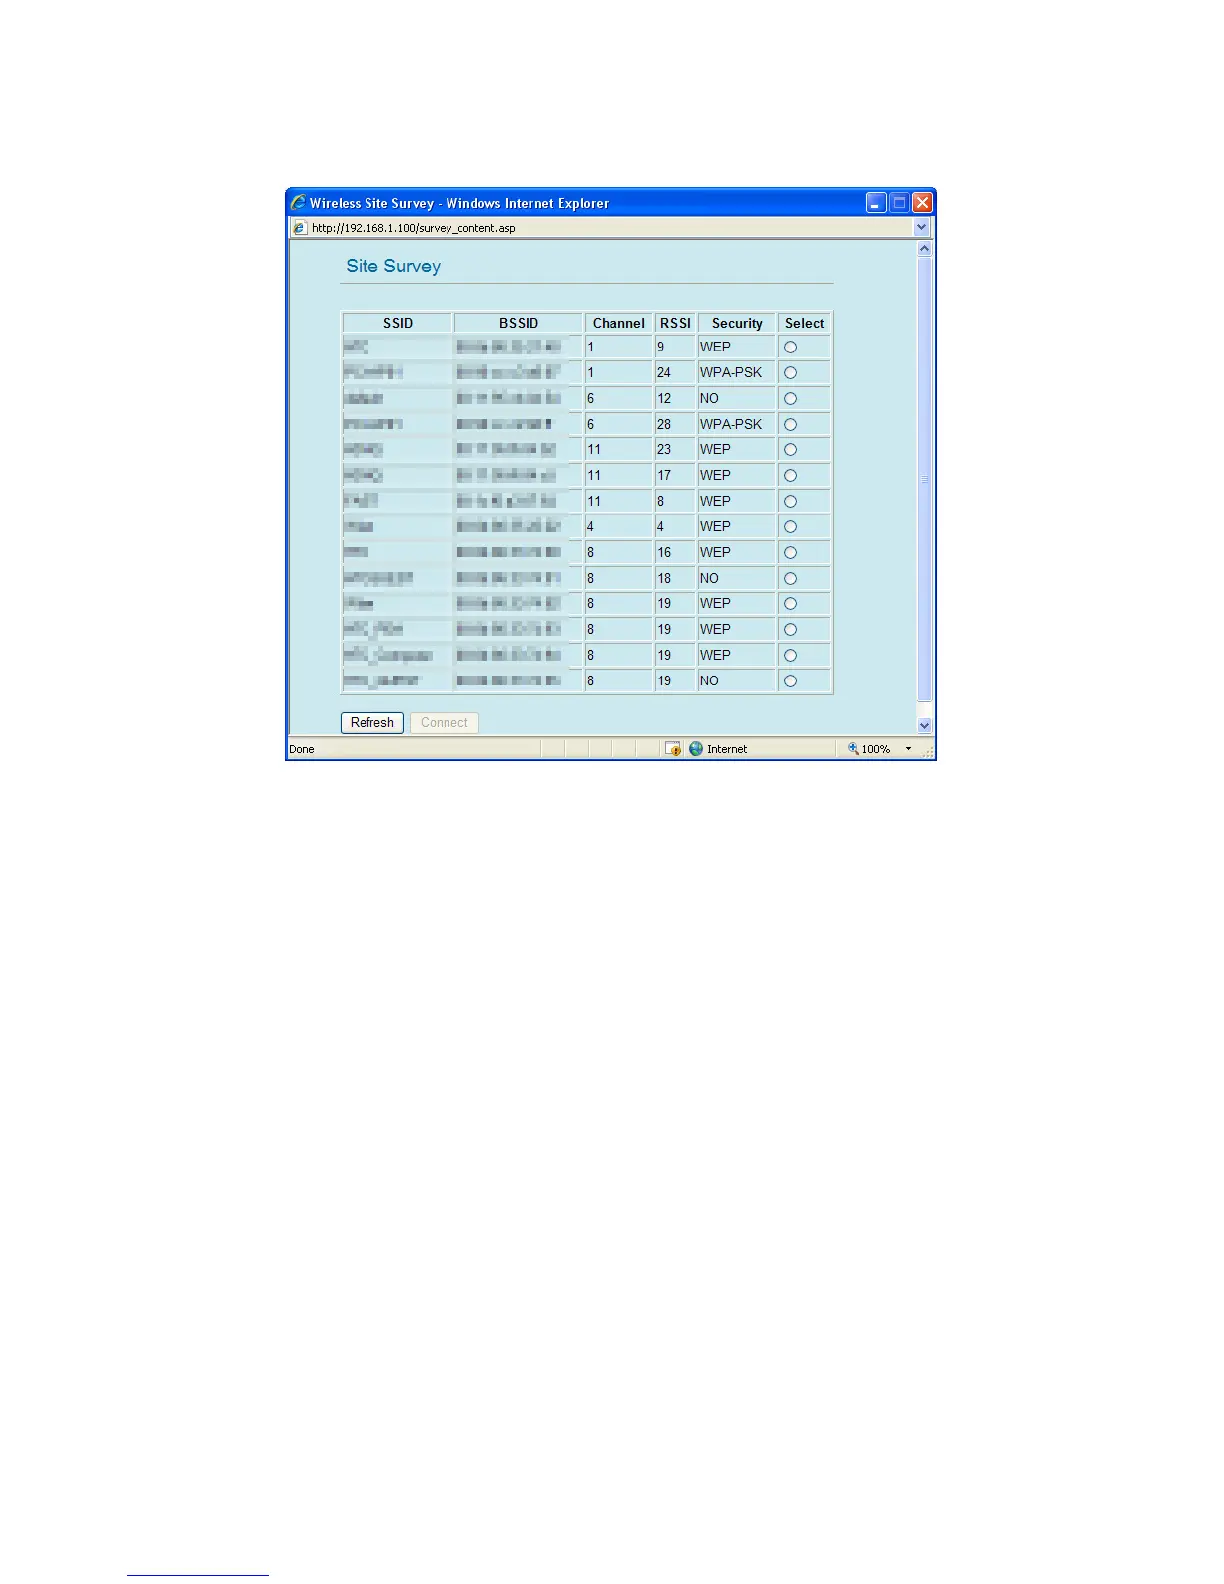1224x1584 pixels.
Task: Click the page icon beside the URL
Action: click(299, 228)
